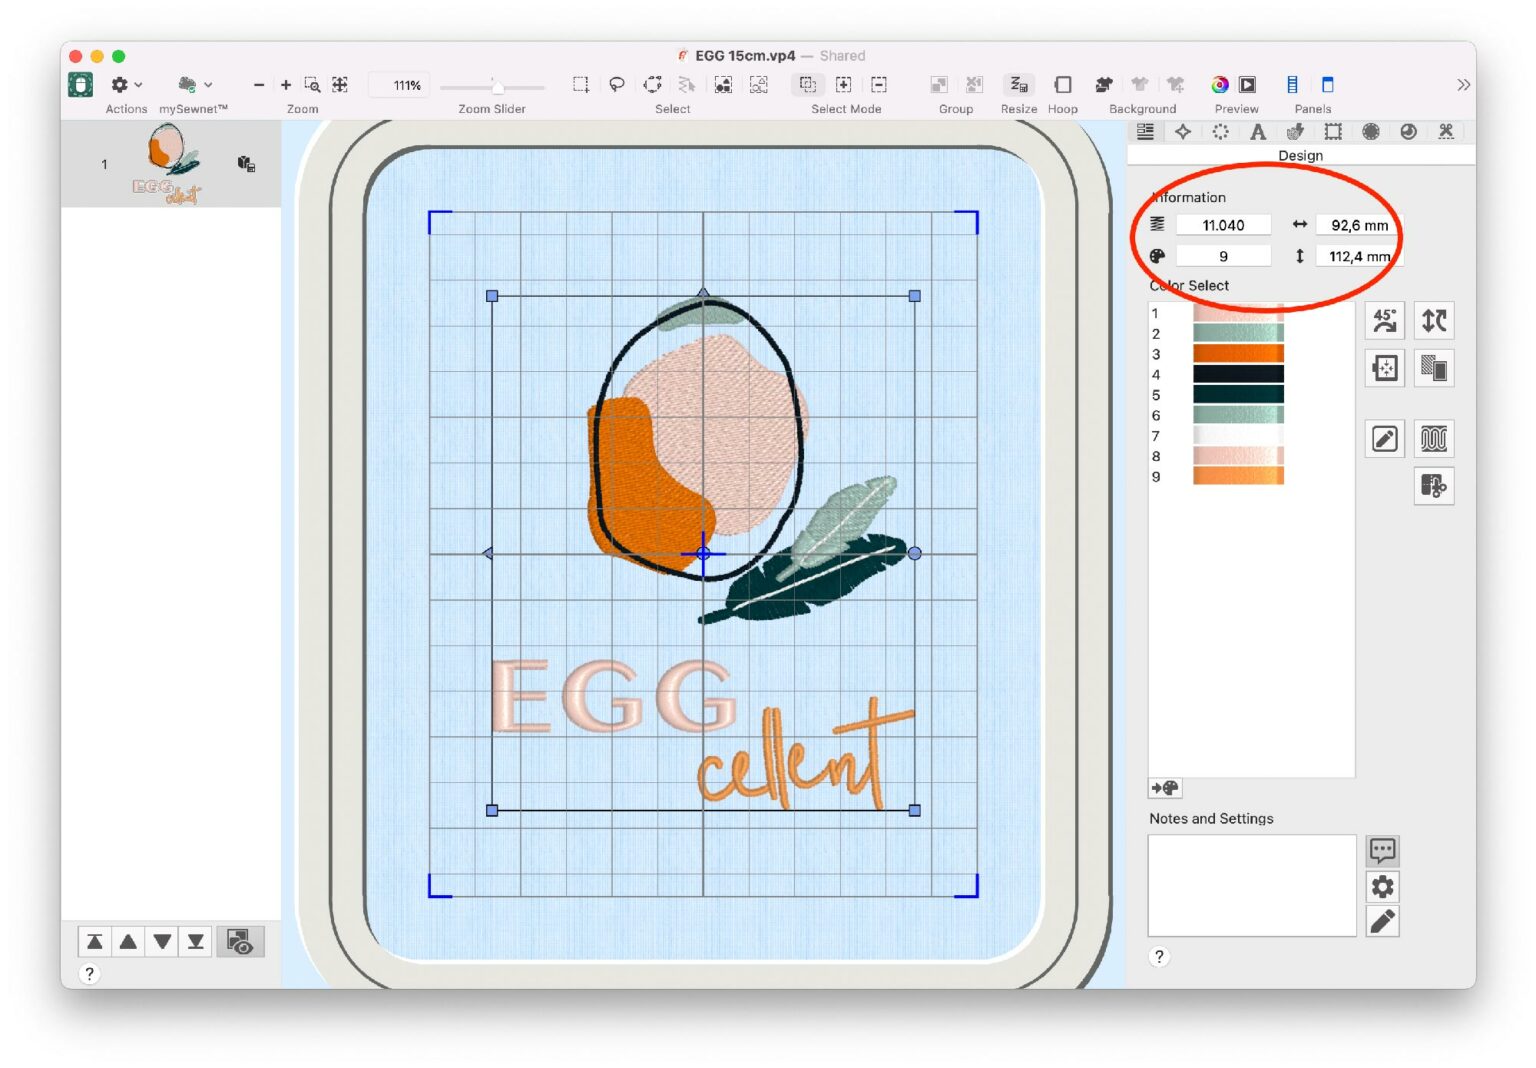Toggle the display of notes speech bubble

1382,851
